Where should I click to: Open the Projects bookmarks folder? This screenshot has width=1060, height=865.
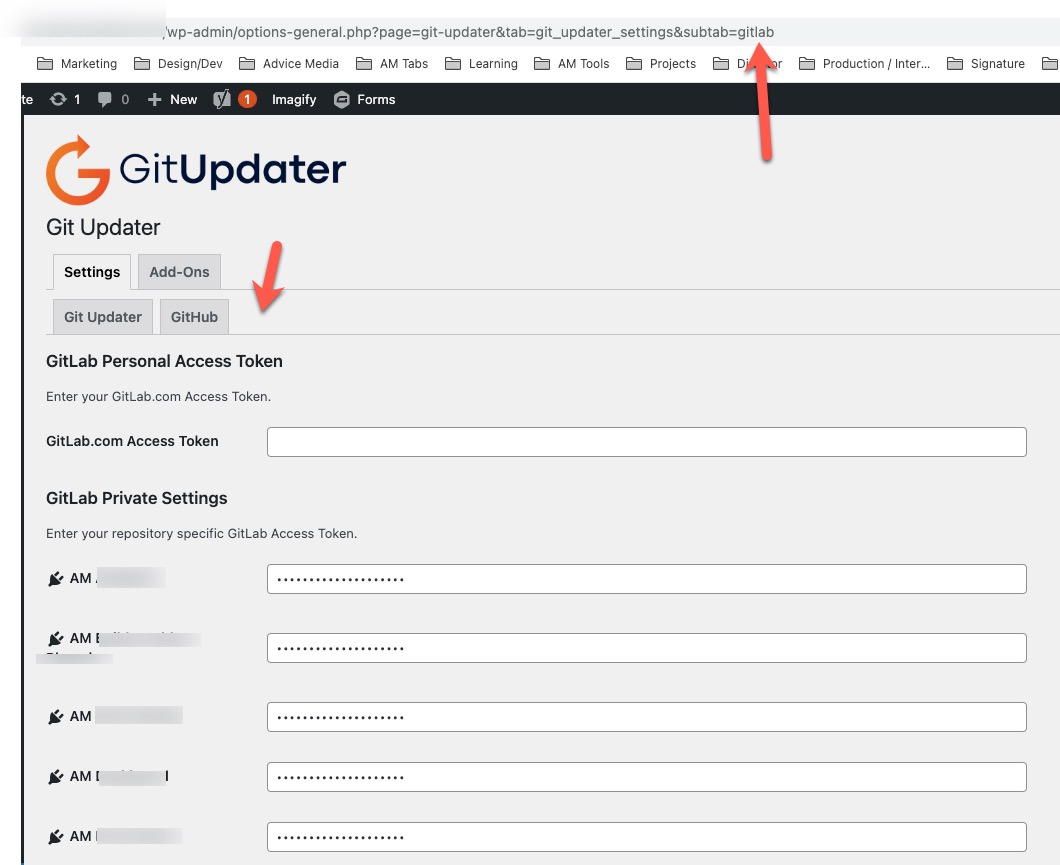tap(661, 64)
